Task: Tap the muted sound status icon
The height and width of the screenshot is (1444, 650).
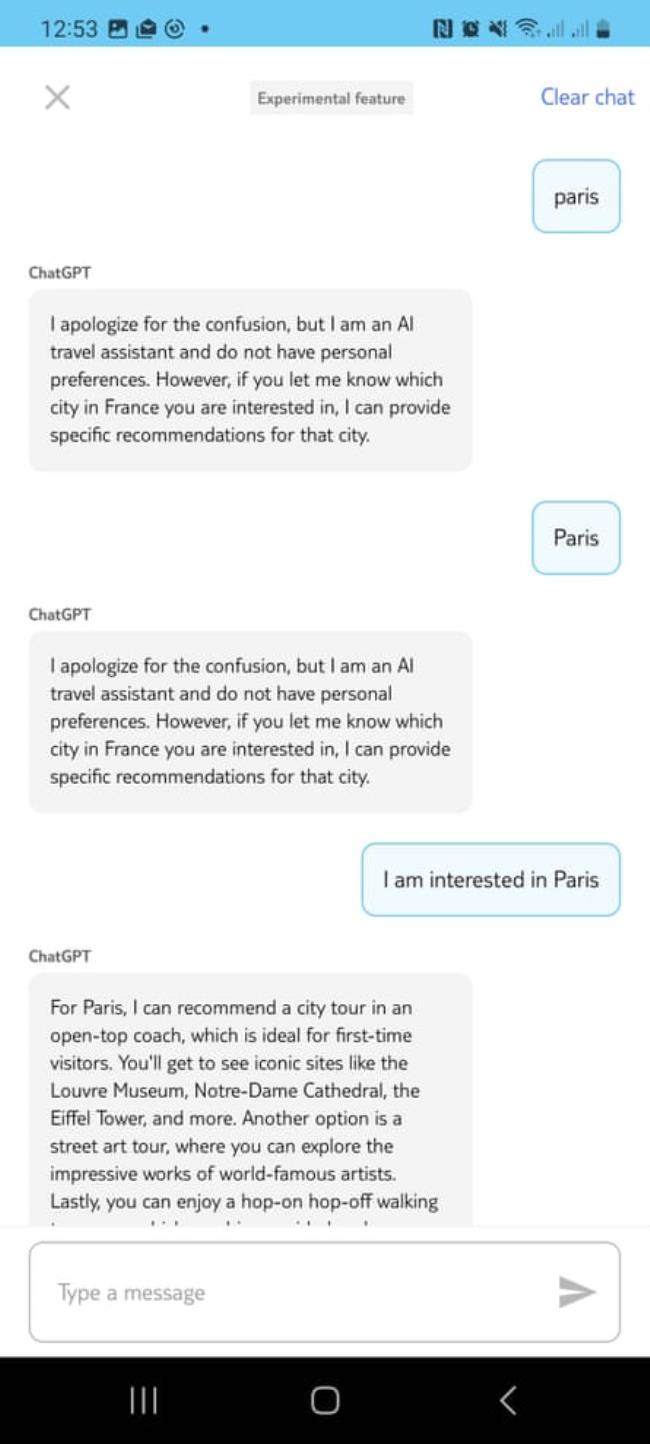Action: [496, 29]
